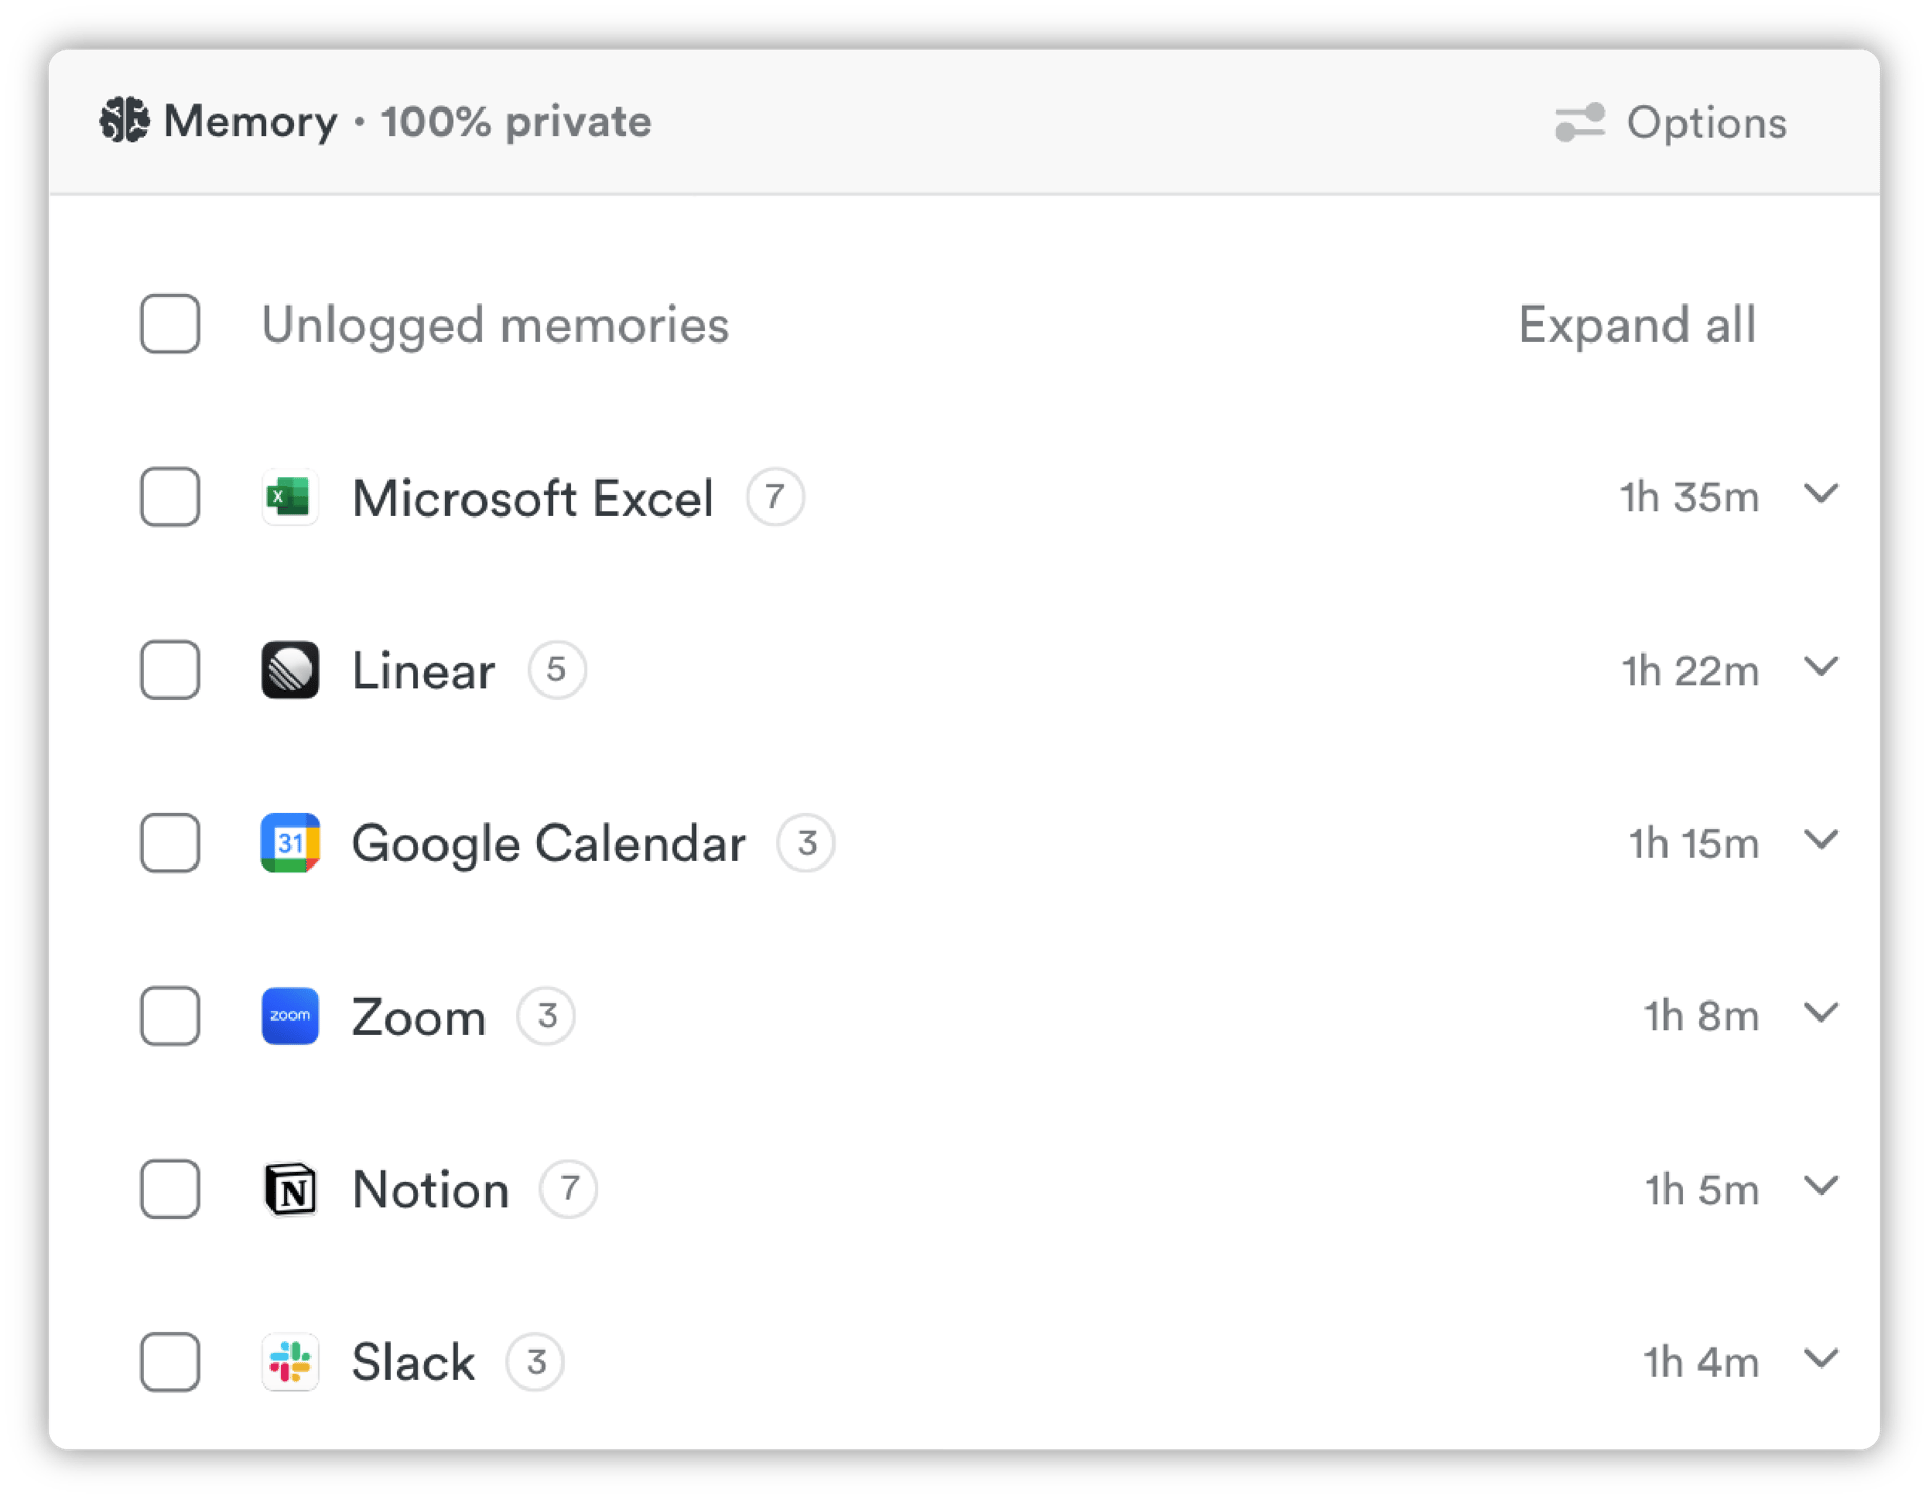This screenshot has width=1929, height=1499.
Task: Click the Microsoft Excel app icon
Action: click(290, 497)
